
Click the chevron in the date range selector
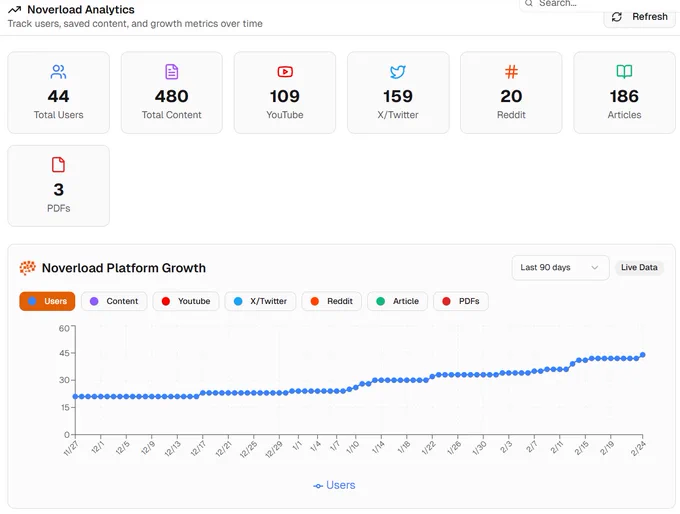click(595, 268)
